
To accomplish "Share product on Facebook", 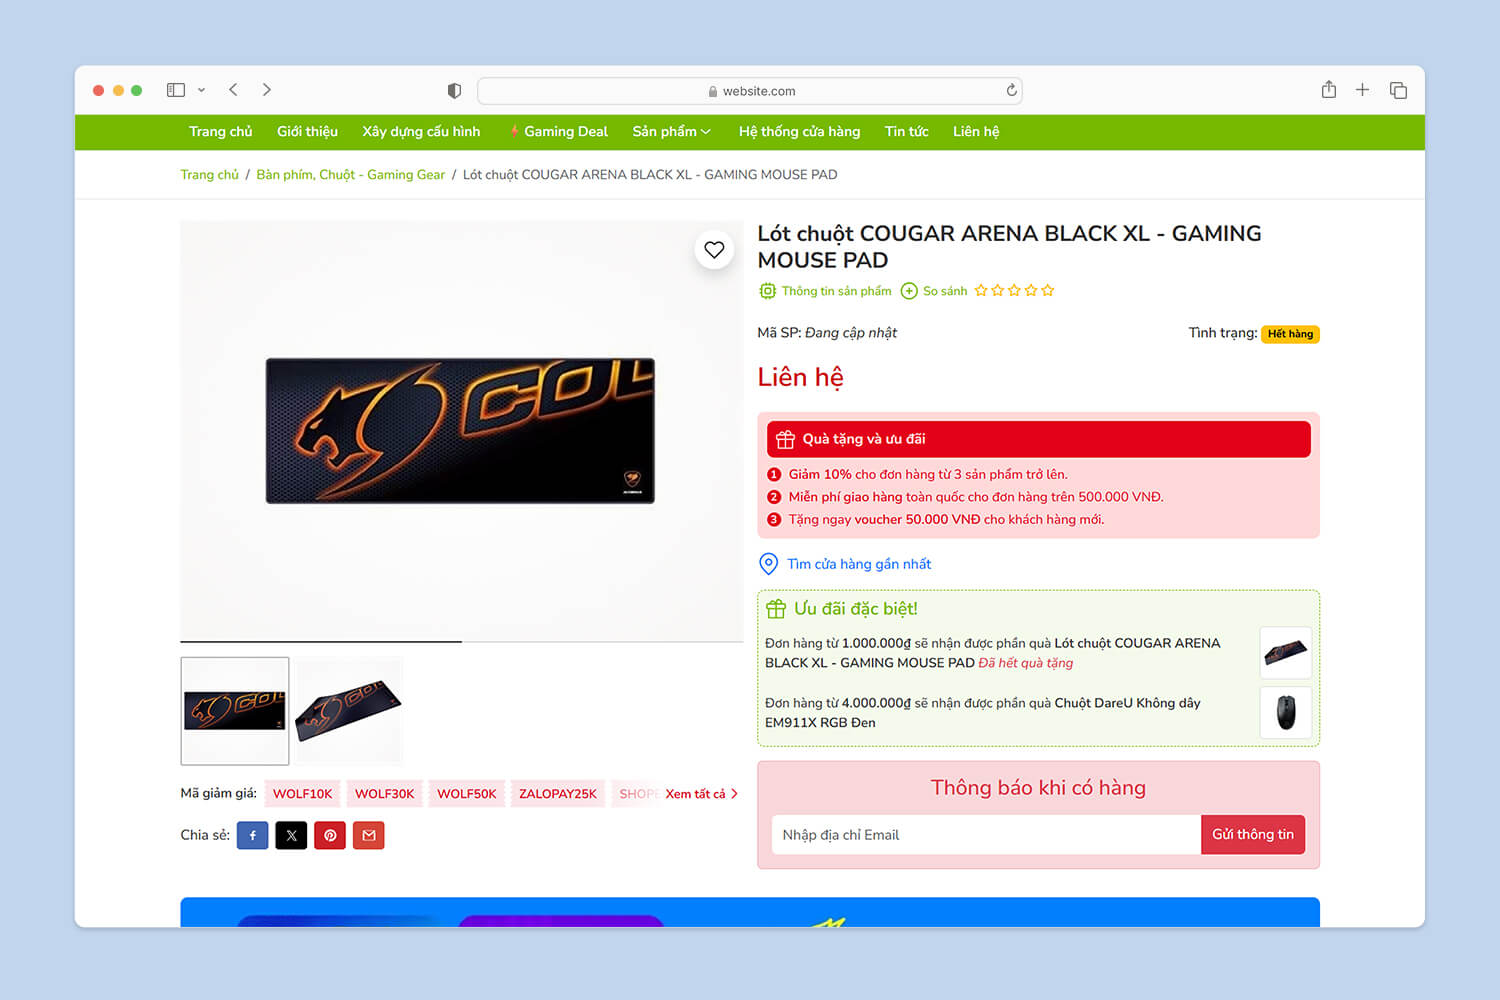I will pos(252,835).
